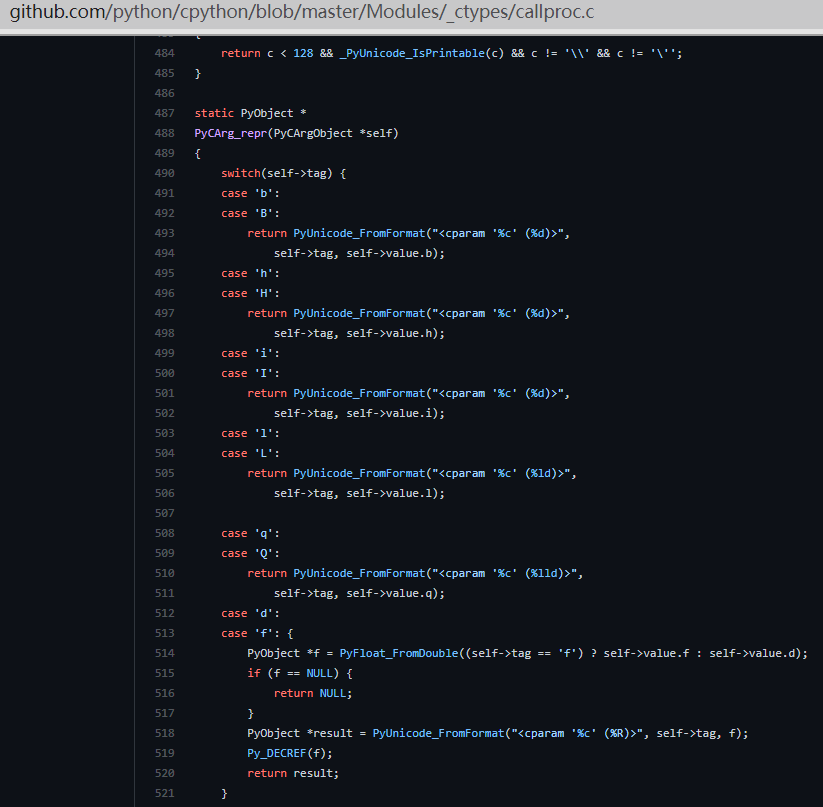Select line number 487
This screenshot has height=807, width=823.
(164, 113)
